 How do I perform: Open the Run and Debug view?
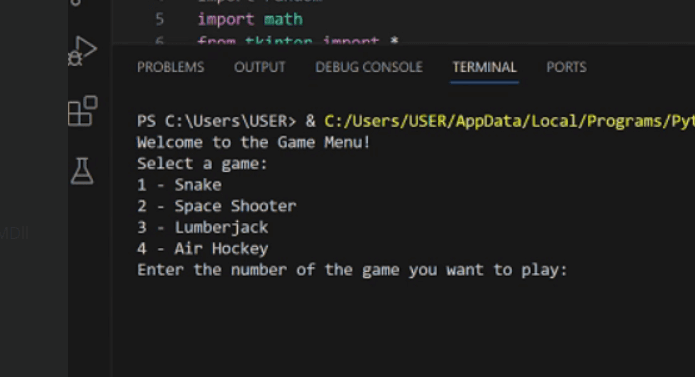point(82,51)
